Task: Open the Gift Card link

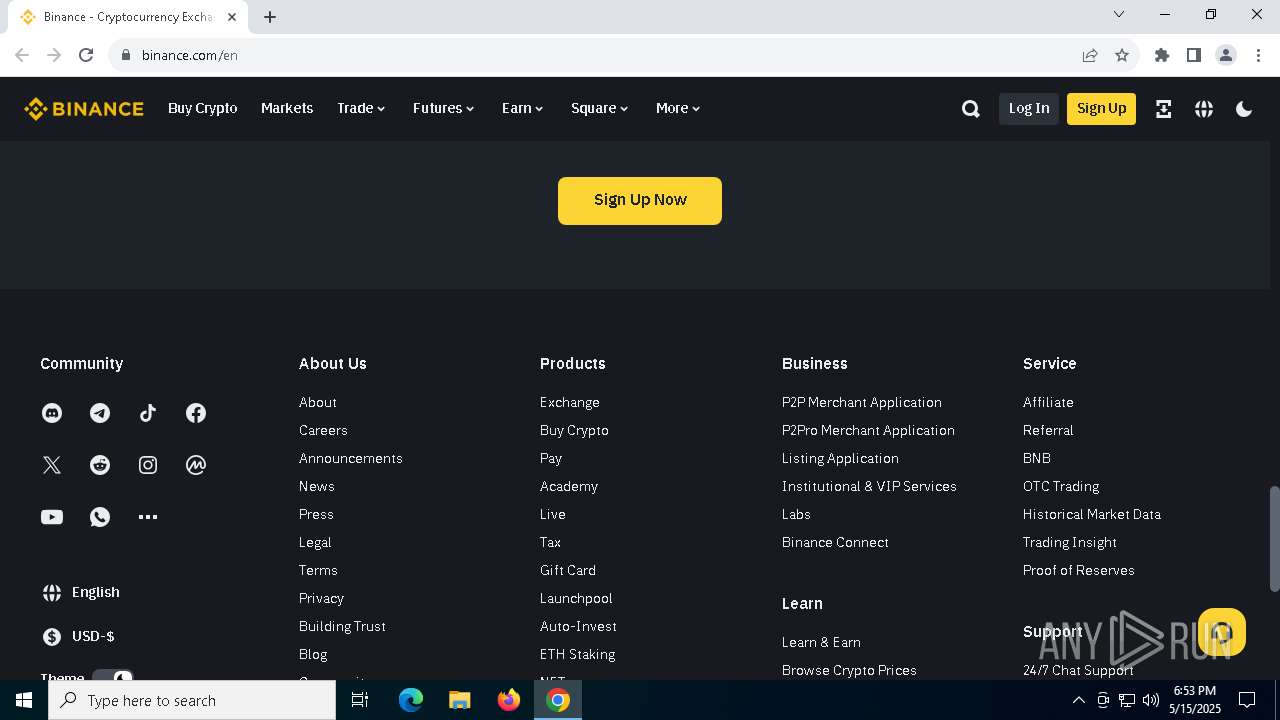Action: click(x=568, y=570)
